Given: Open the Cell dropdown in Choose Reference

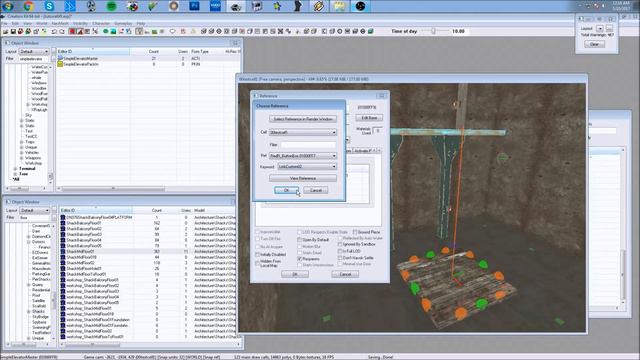Looking at the screenshot, I should point(303,132).
